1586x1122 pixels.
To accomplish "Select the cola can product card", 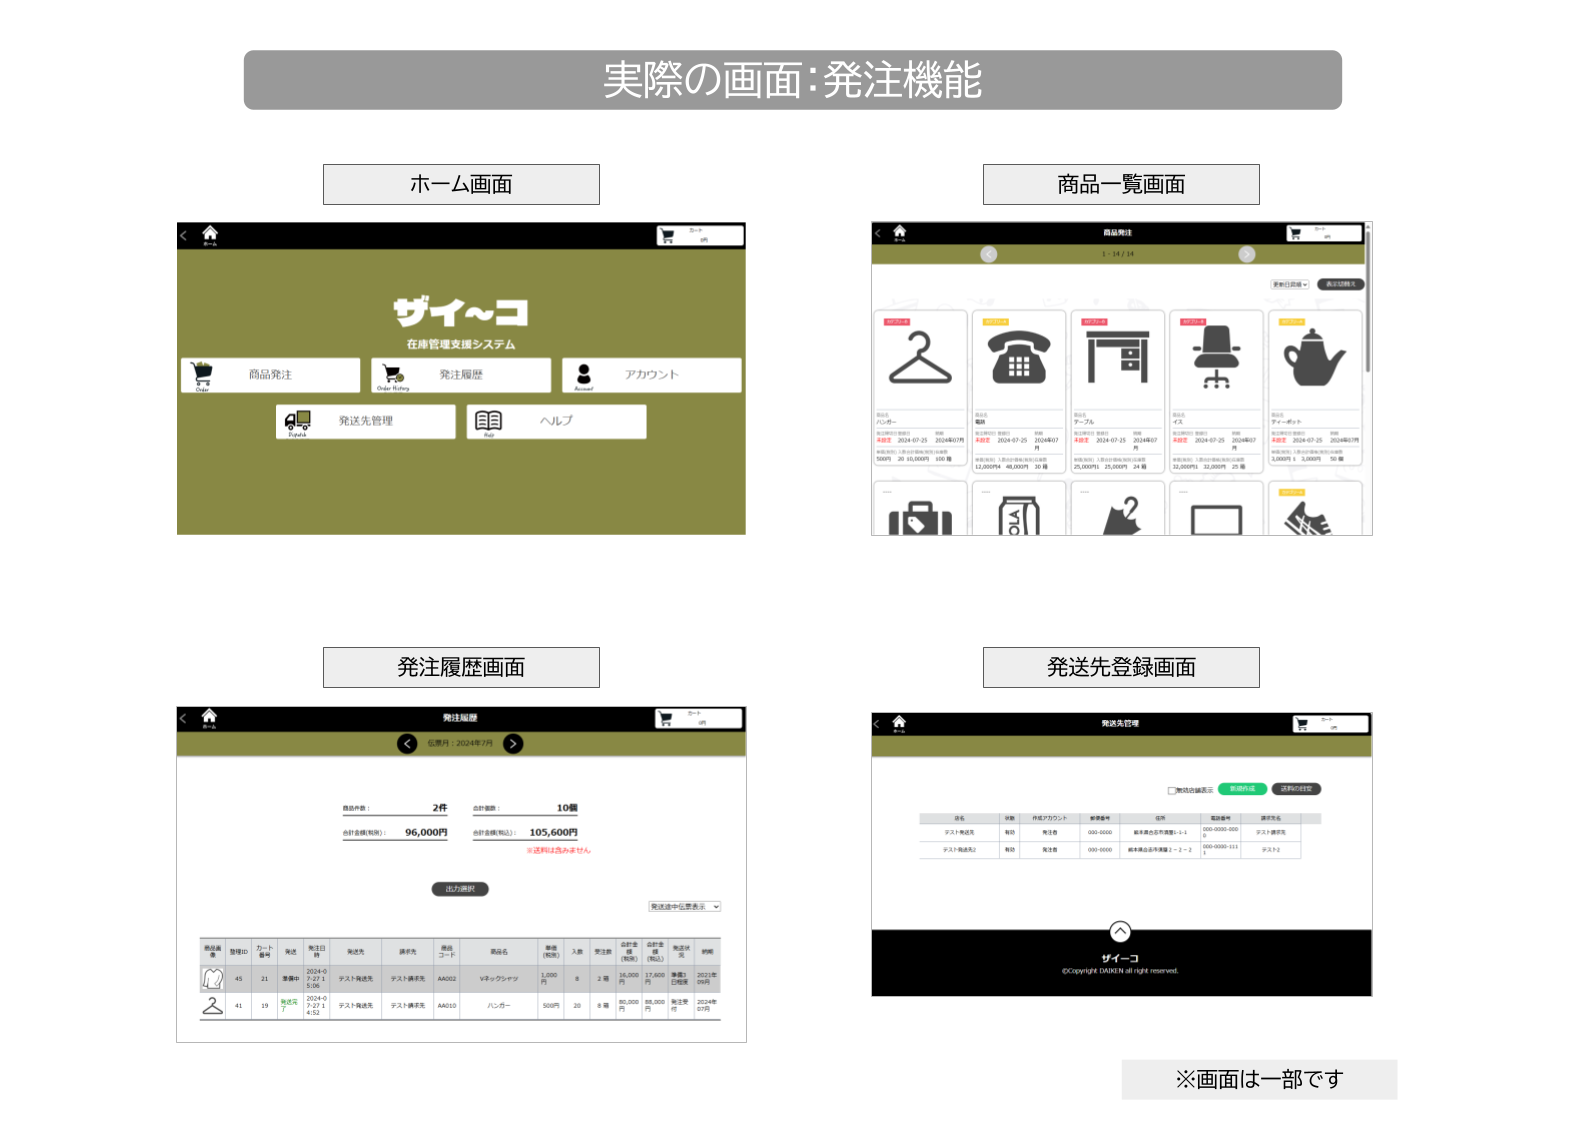I will tap(1018, 509).
